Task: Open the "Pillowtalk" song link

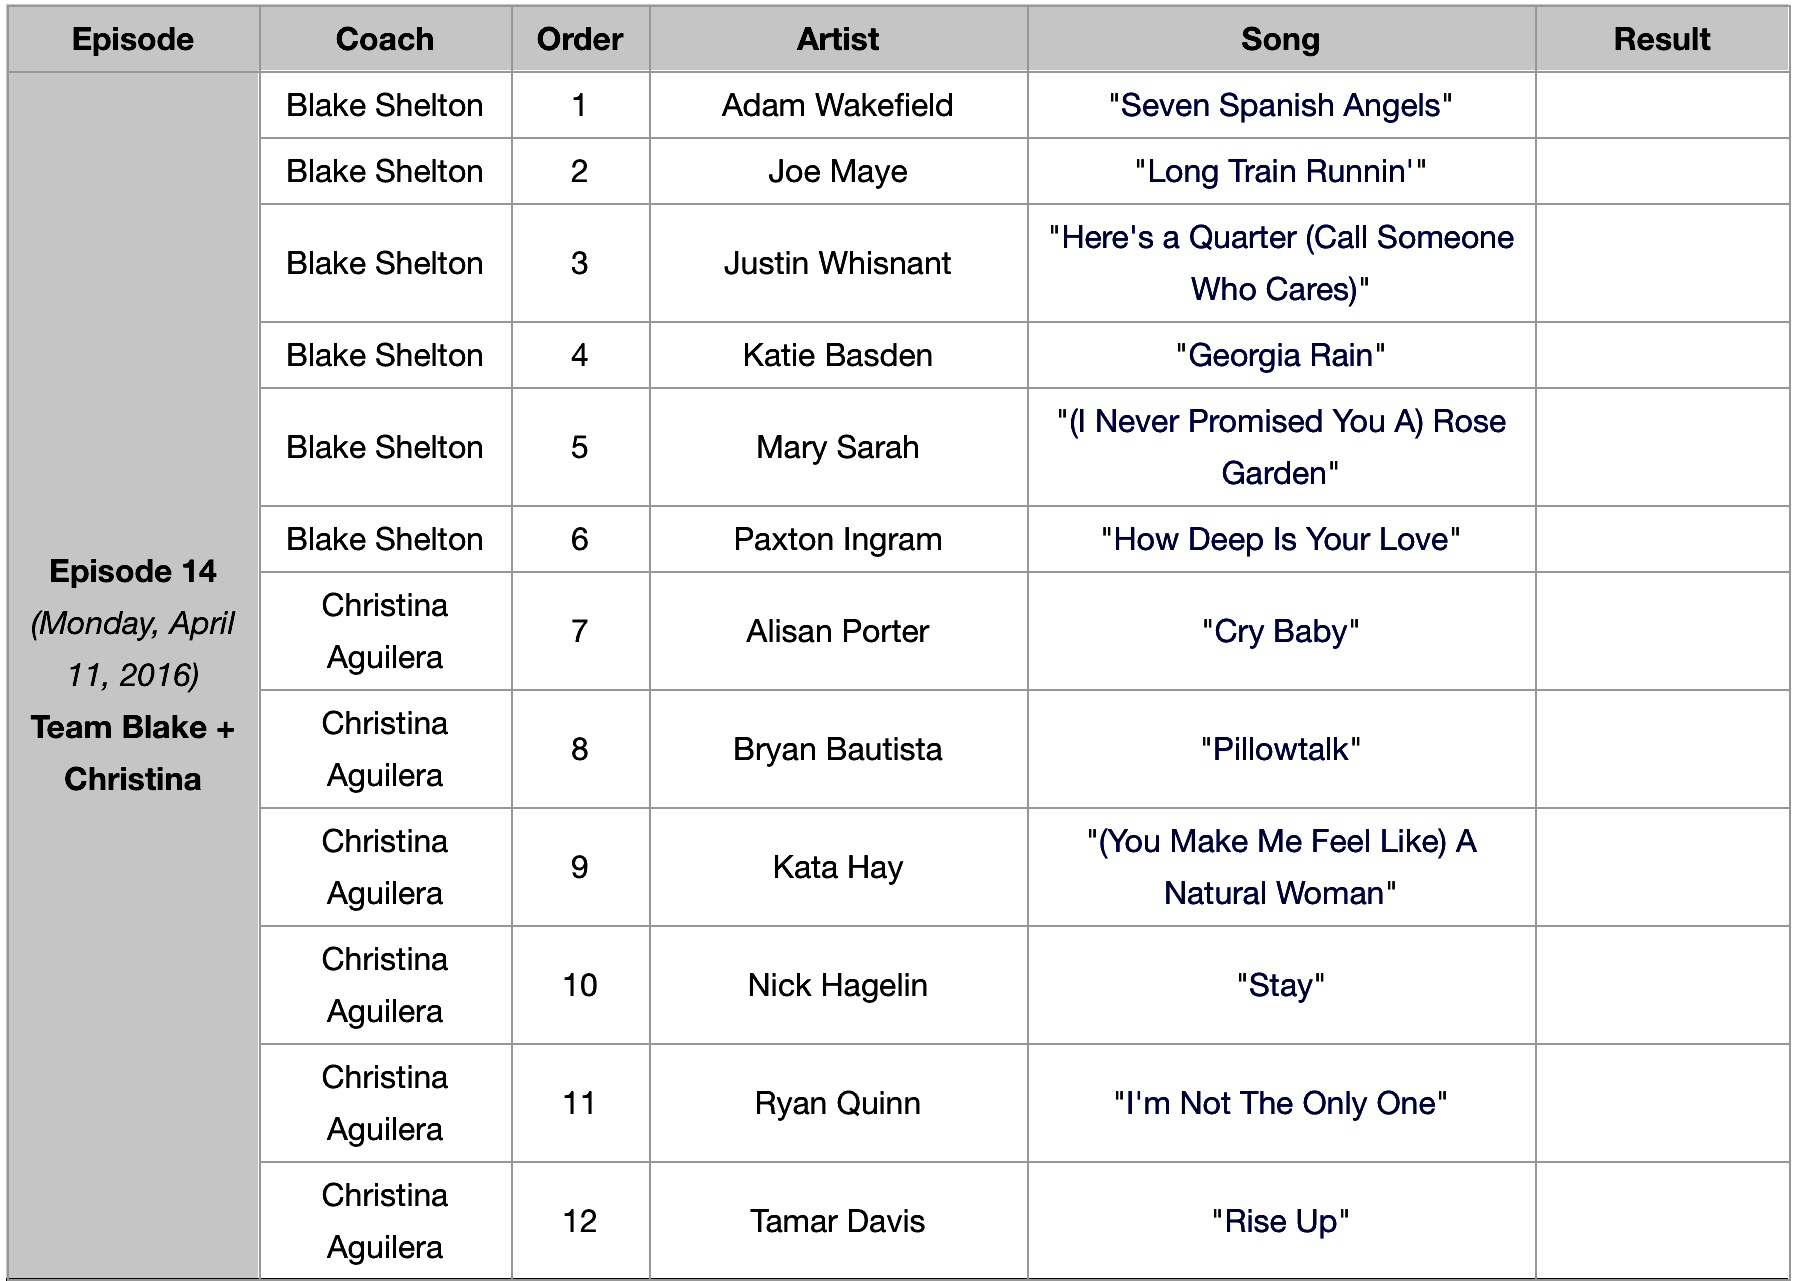Action: coord(1280,749)
